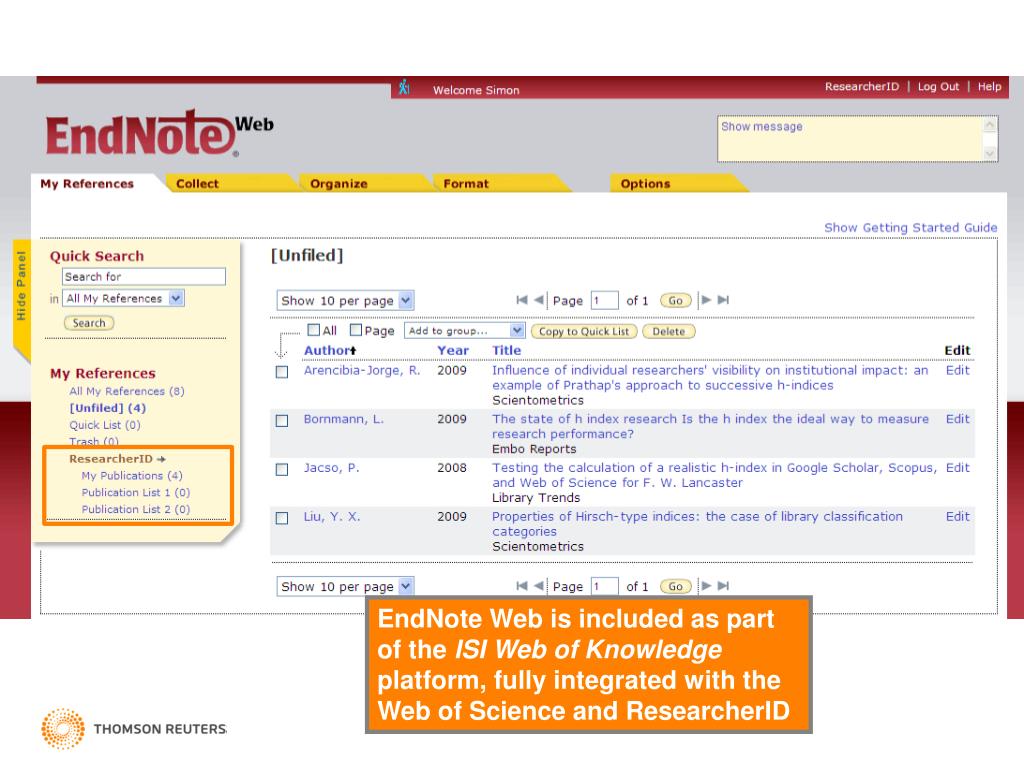Select the Arencibia-Jorge reference checkbox

click(282, 372)
